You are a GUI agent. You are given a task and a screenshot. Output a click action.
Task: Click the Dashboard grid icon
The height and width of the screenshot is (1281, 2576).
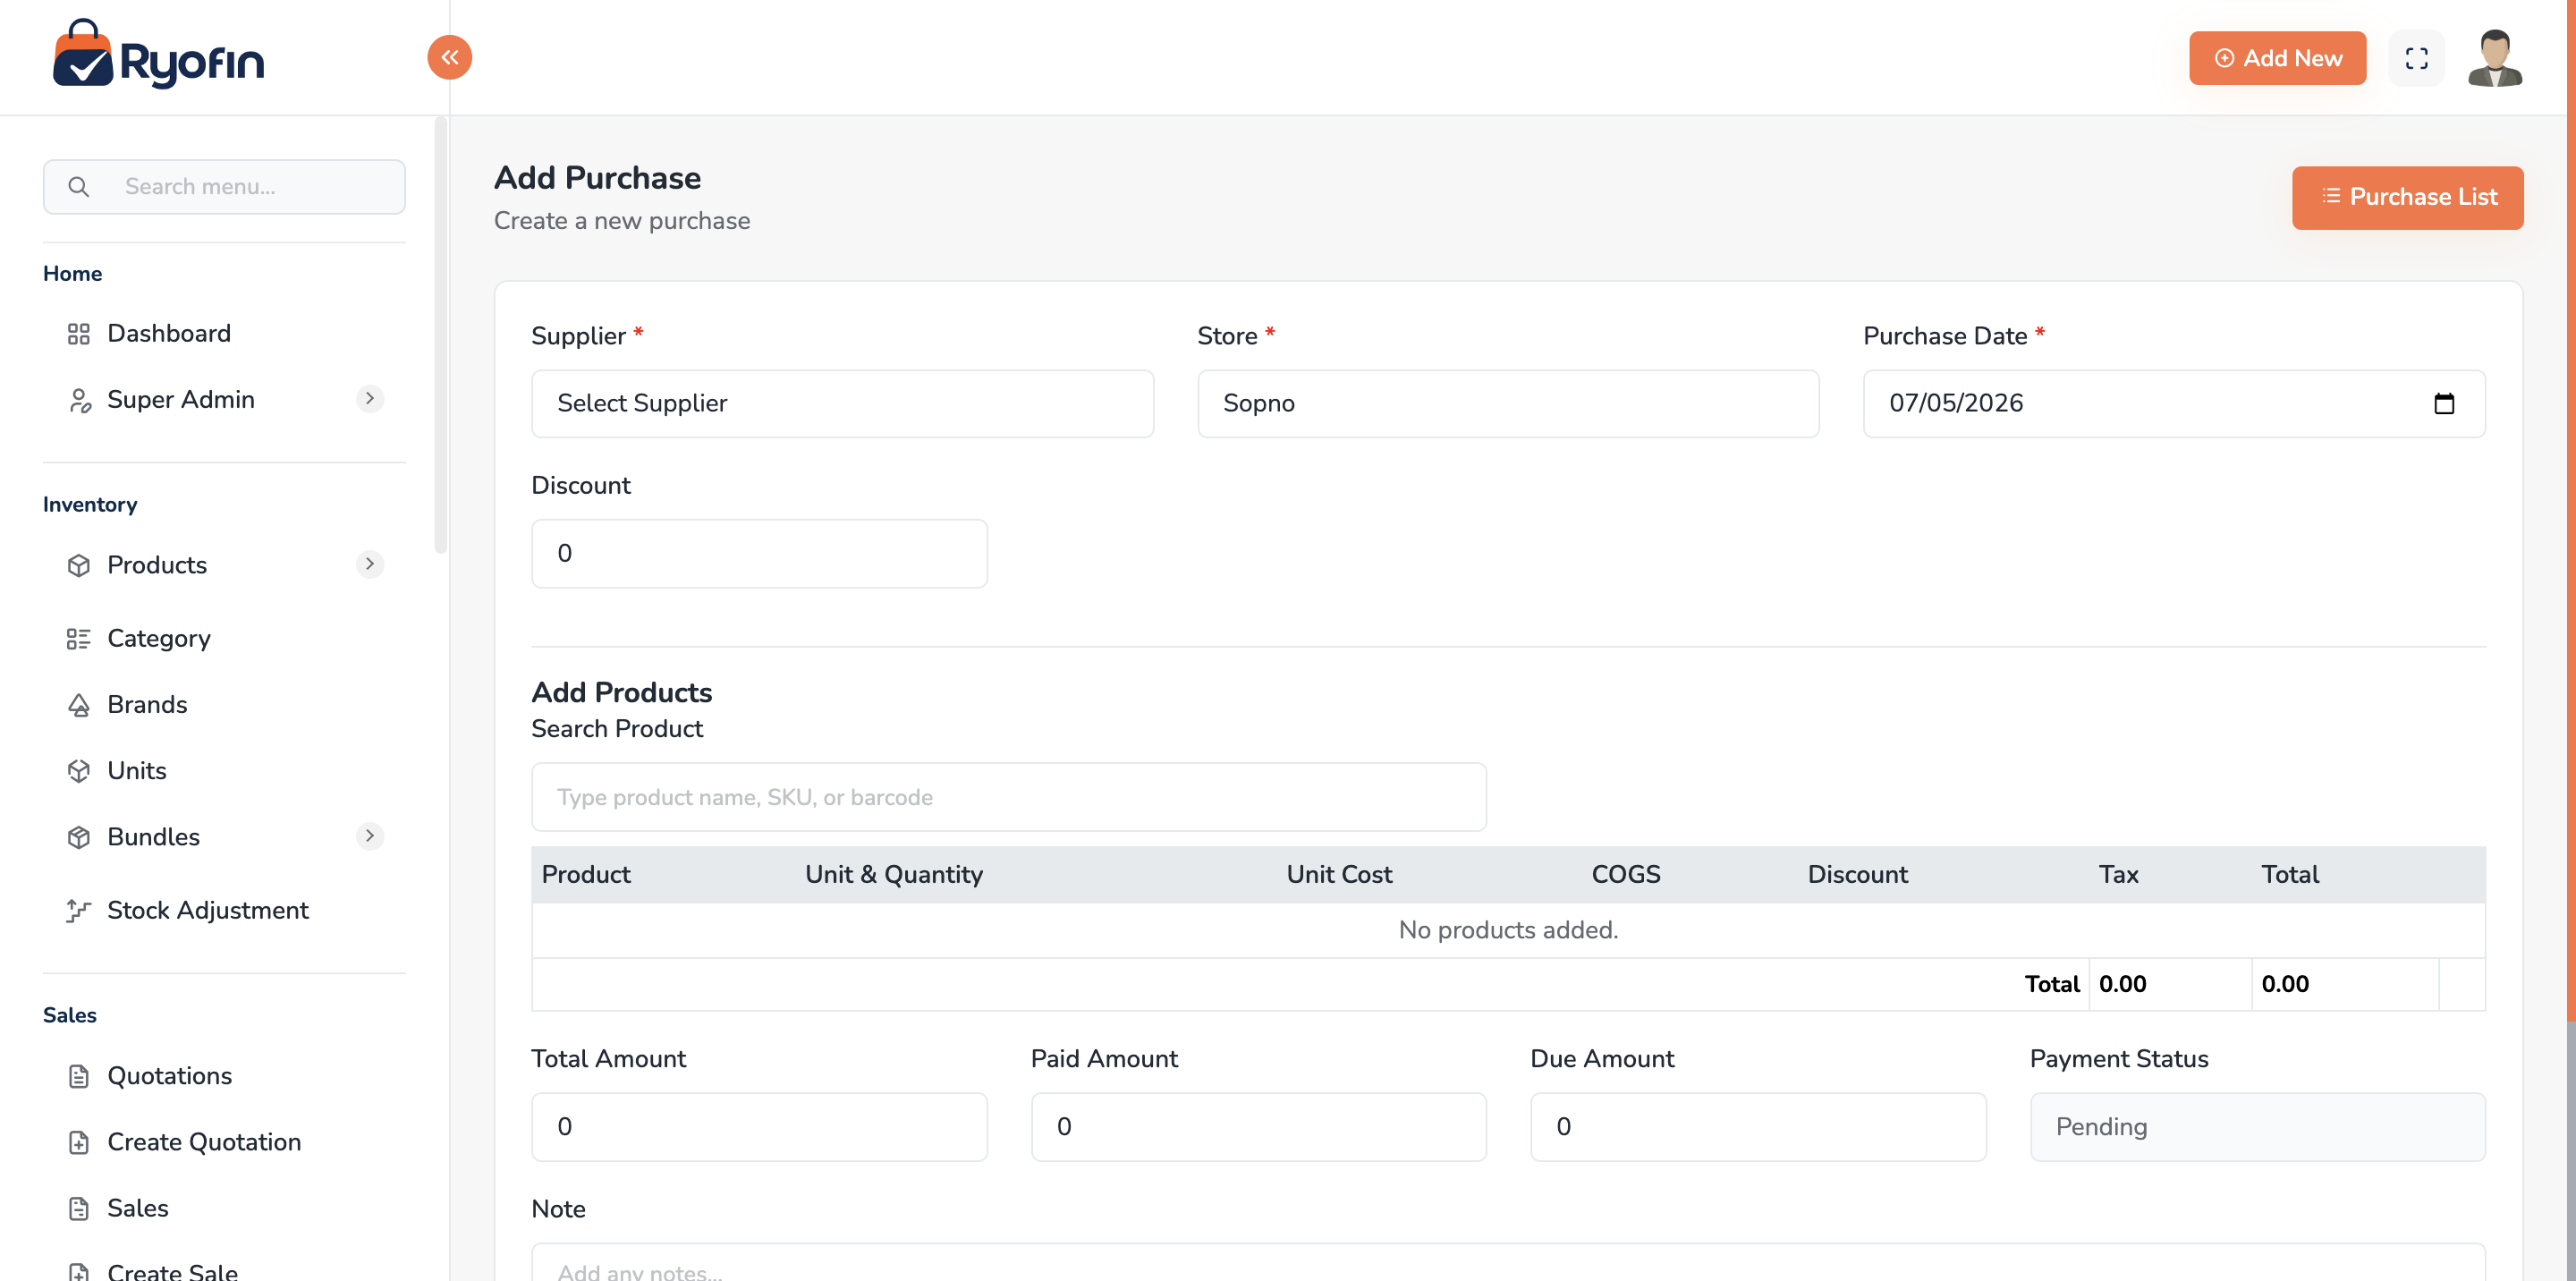click(79, 334)
